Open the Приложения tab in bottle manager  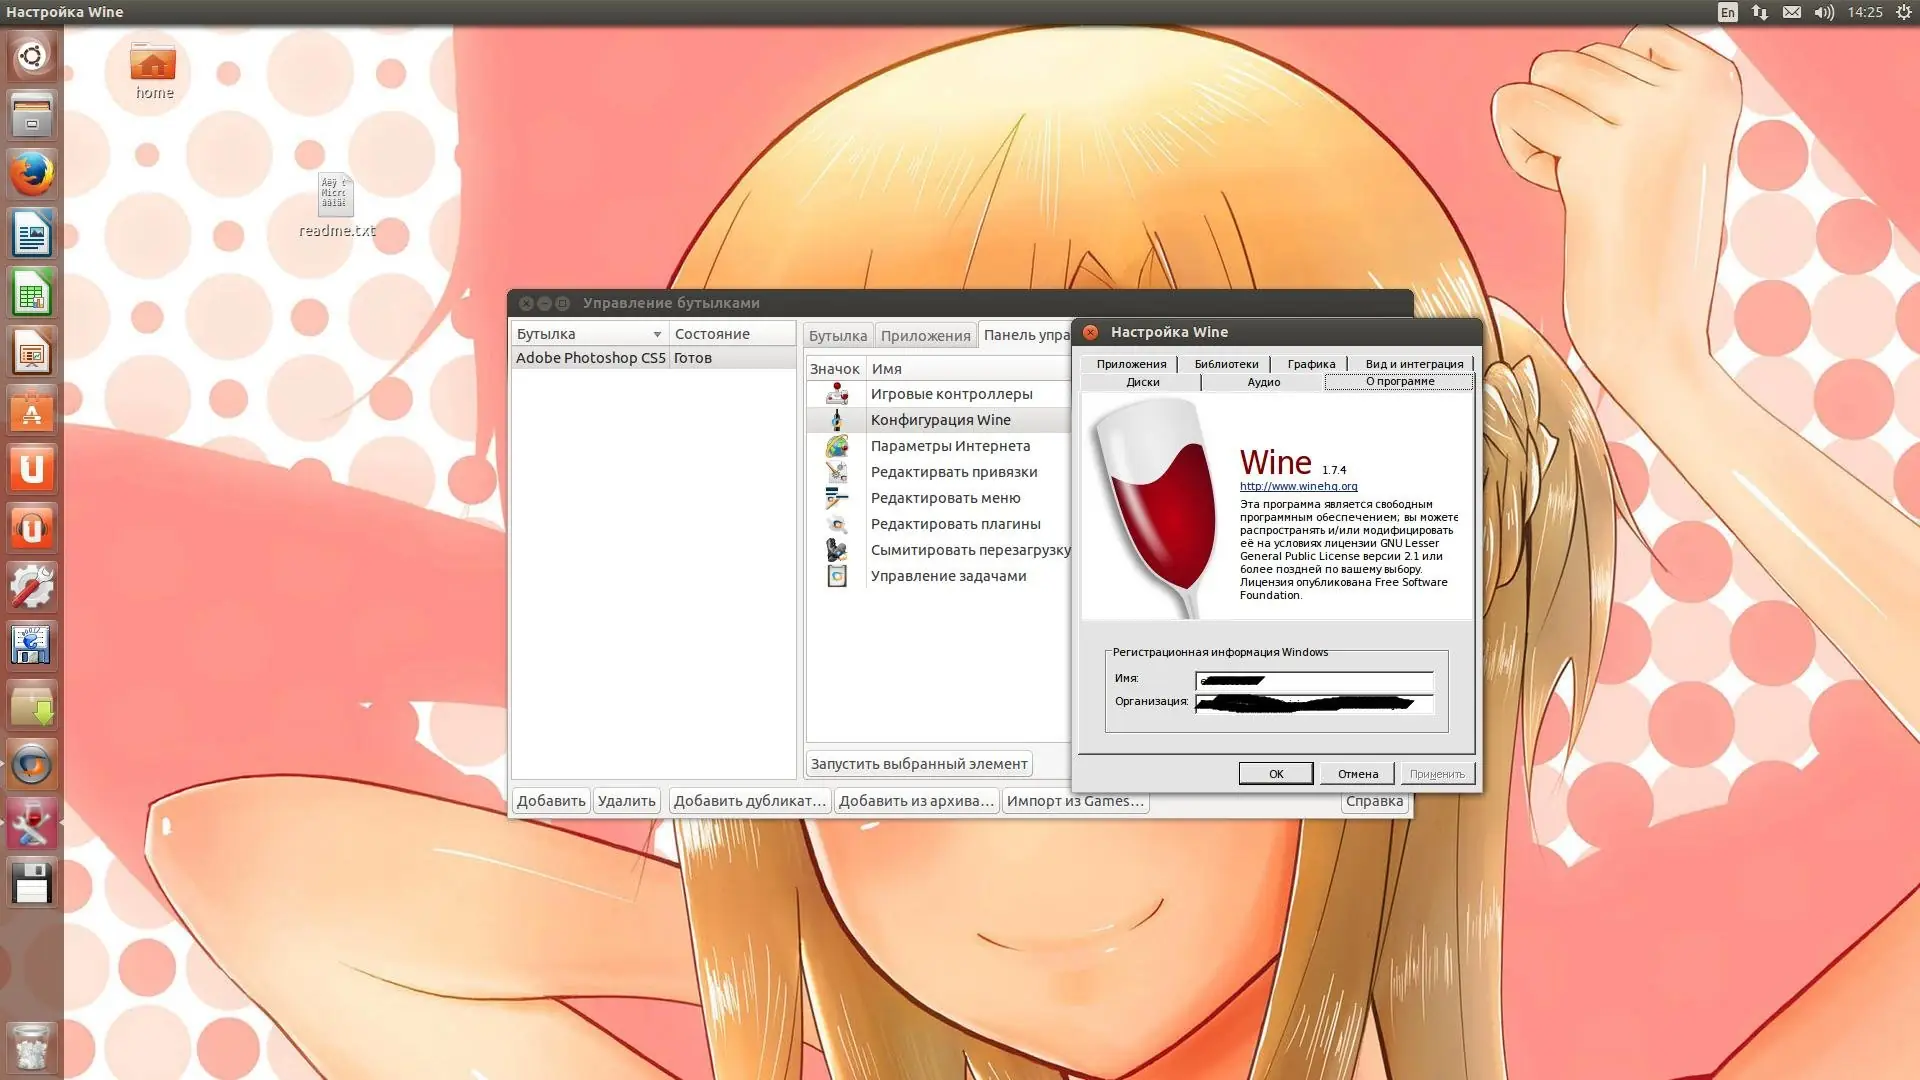pyautogui.click(x=925, y=335)
